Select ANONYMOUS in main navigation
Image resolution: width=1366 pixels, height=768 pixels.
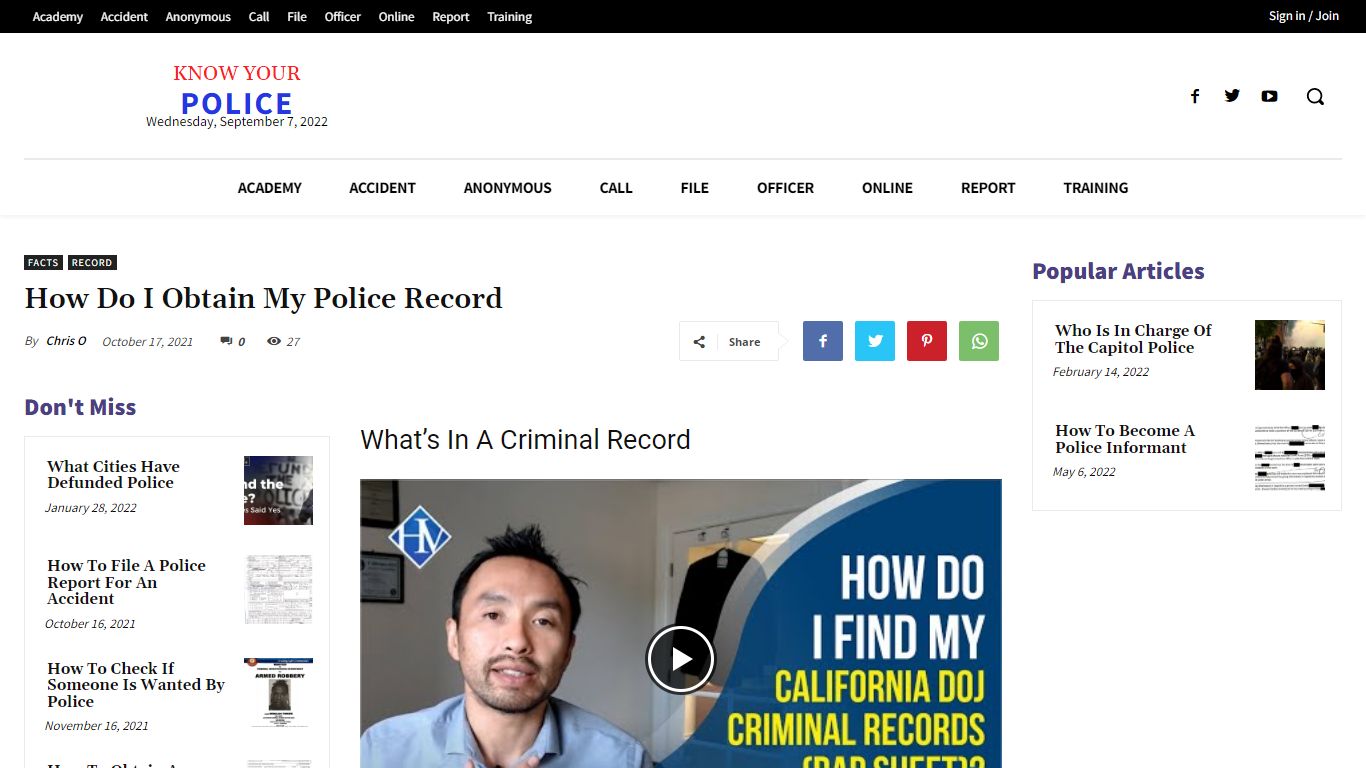508,188
